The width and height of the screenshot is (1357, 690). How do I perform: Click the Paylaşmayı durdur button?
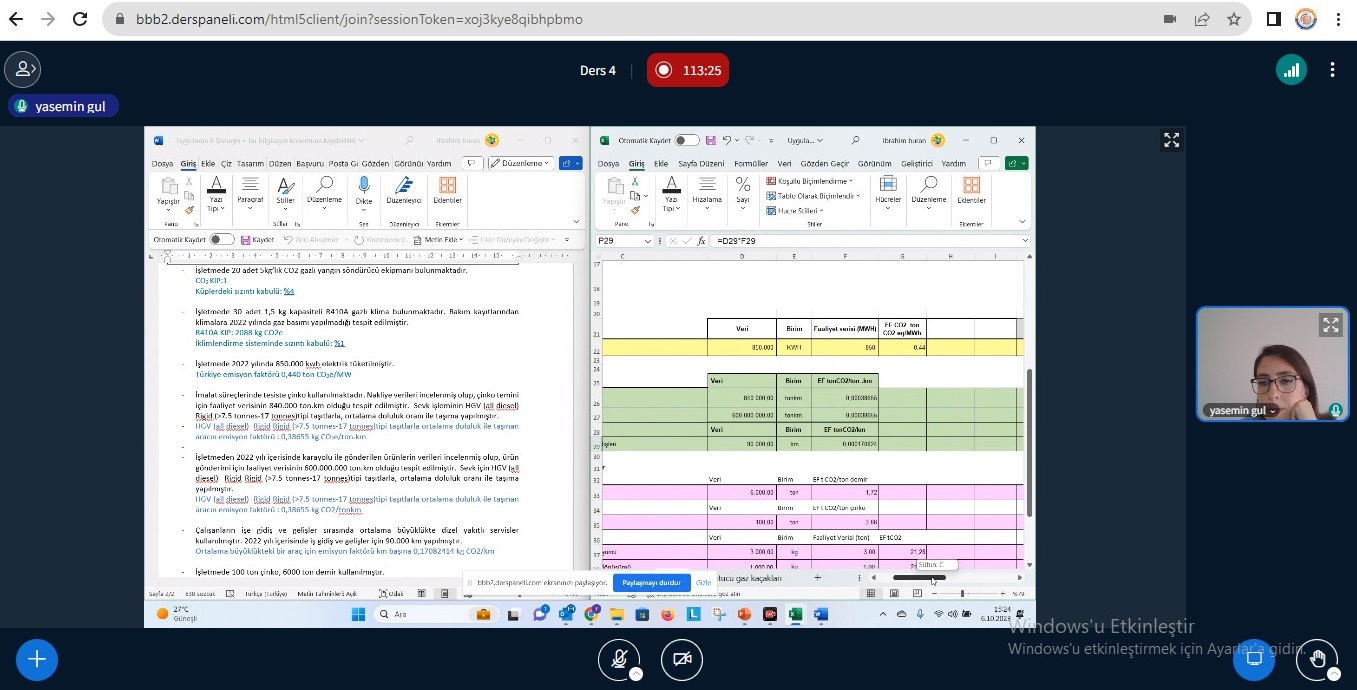click(x=651, y=583)
